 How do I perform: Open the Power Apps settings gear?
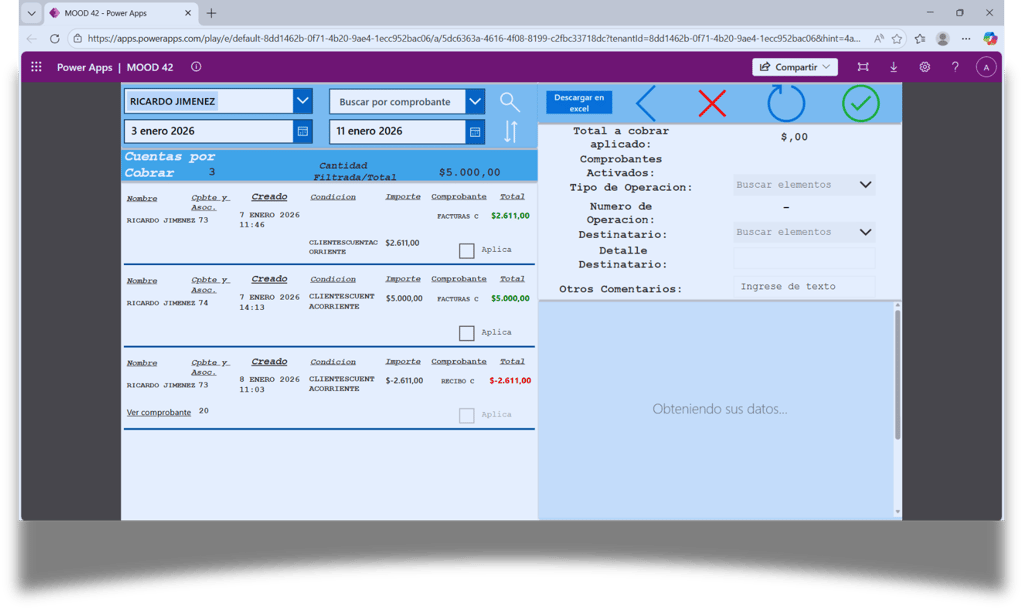(925, 67)
